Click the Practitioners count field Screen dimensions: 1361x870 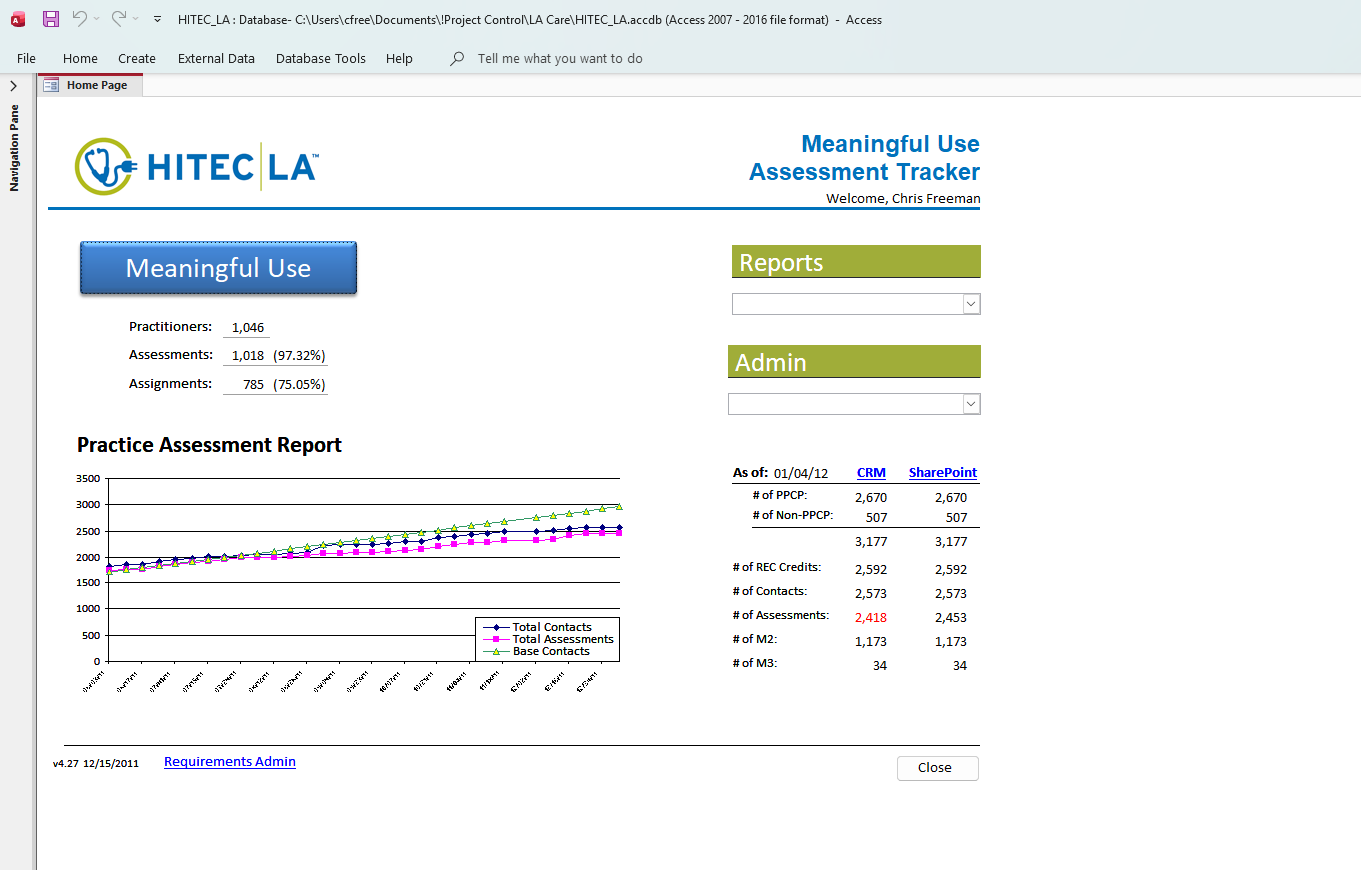247,328
